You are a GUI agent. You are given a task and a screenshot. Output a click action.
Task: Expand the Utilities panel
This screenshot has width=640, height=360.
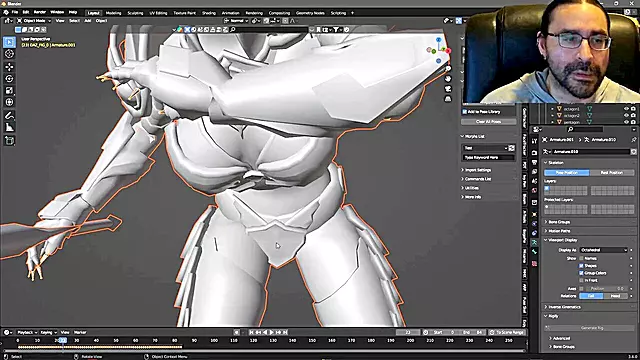pyautogui.click(x=470, y=188)
